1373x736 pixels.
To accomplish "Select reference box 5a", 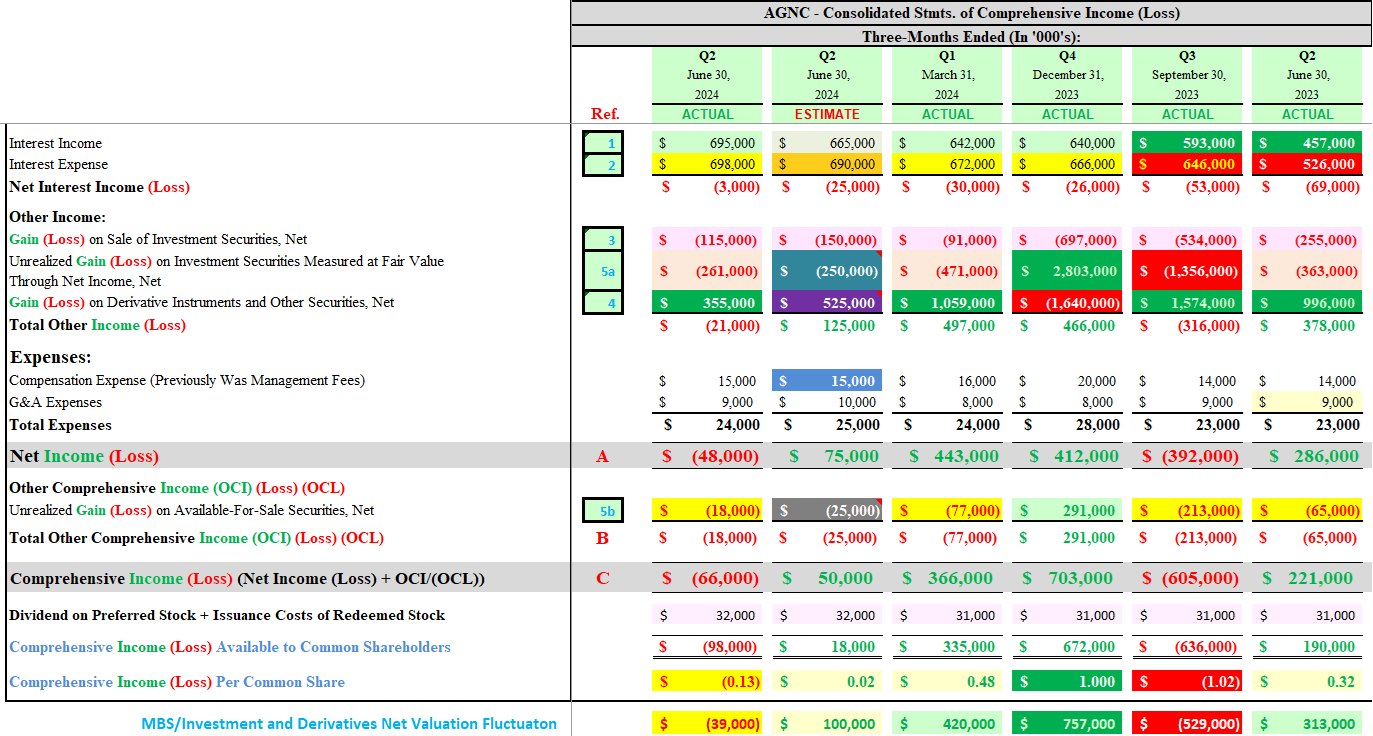I will click(x=603, y=271).
